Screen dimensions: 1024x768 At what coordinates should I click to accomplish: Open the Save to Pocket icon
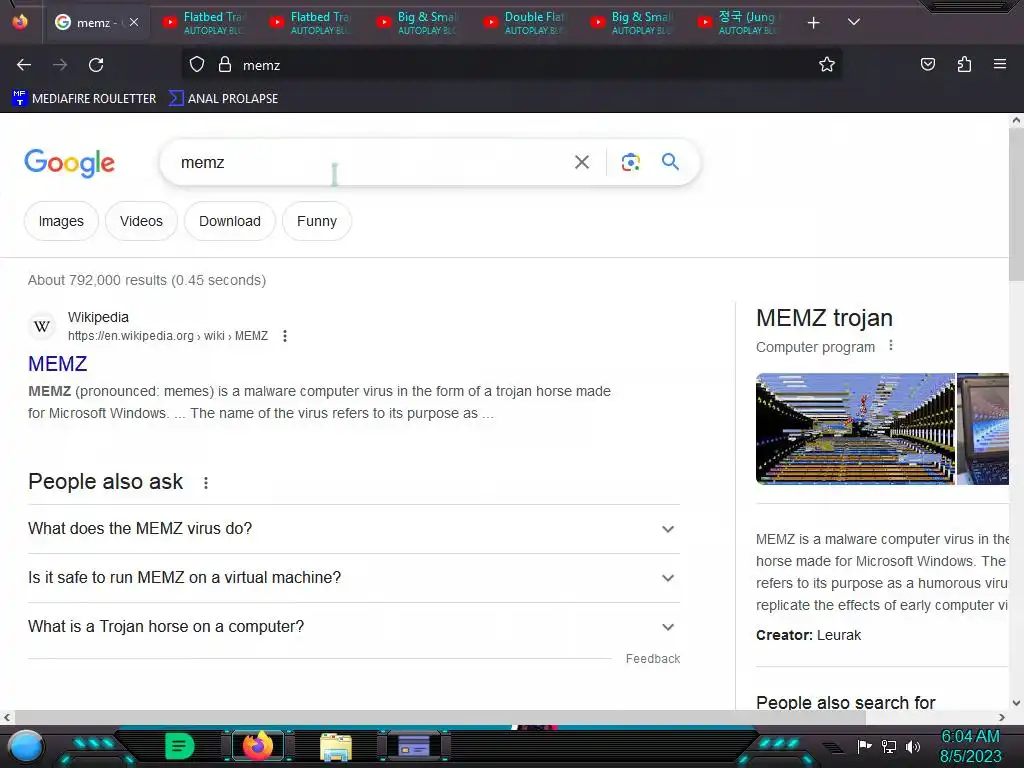(x=927, y=64)
